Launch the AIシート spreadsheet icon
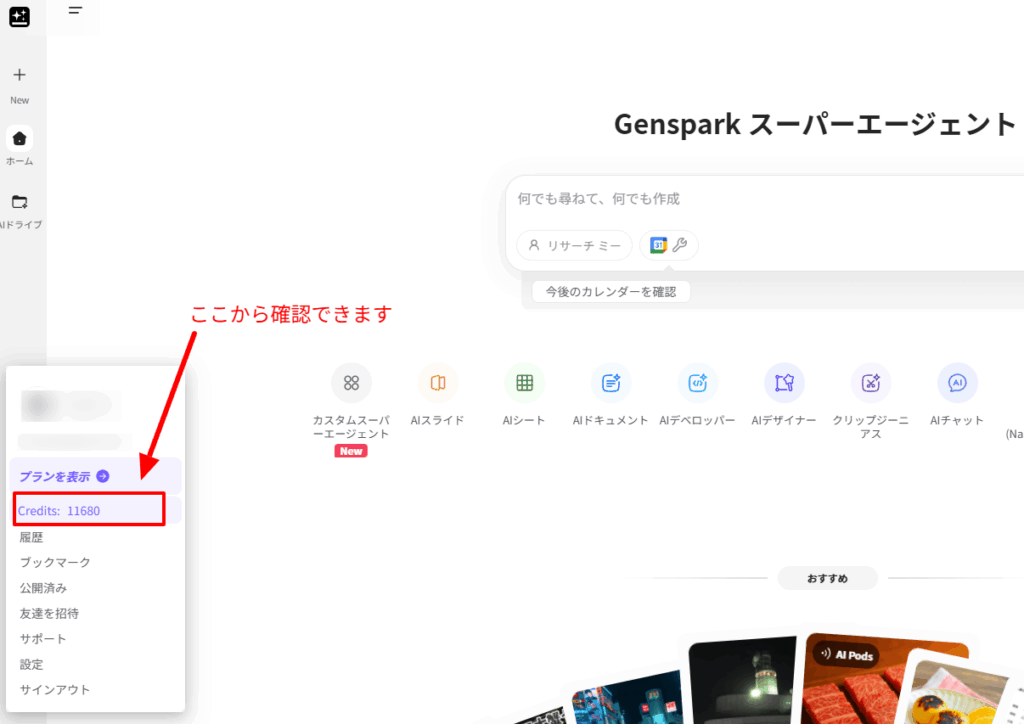Viewport: 1024px width, 724px height. pyautogui.click(x=524, y=383)
